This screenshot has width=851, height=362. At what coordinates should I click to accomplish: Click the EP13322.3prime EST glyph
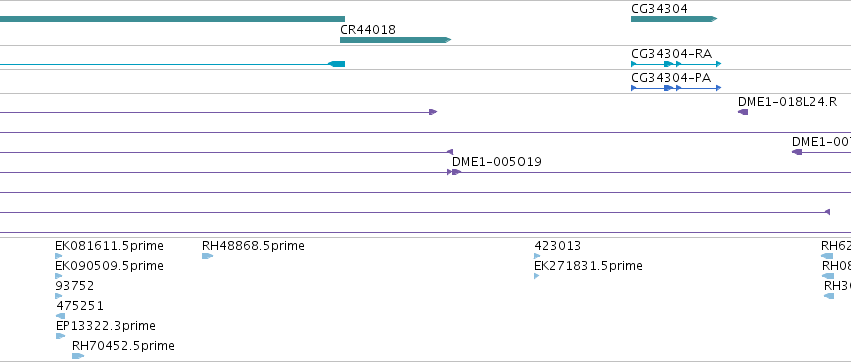point(60,336)
